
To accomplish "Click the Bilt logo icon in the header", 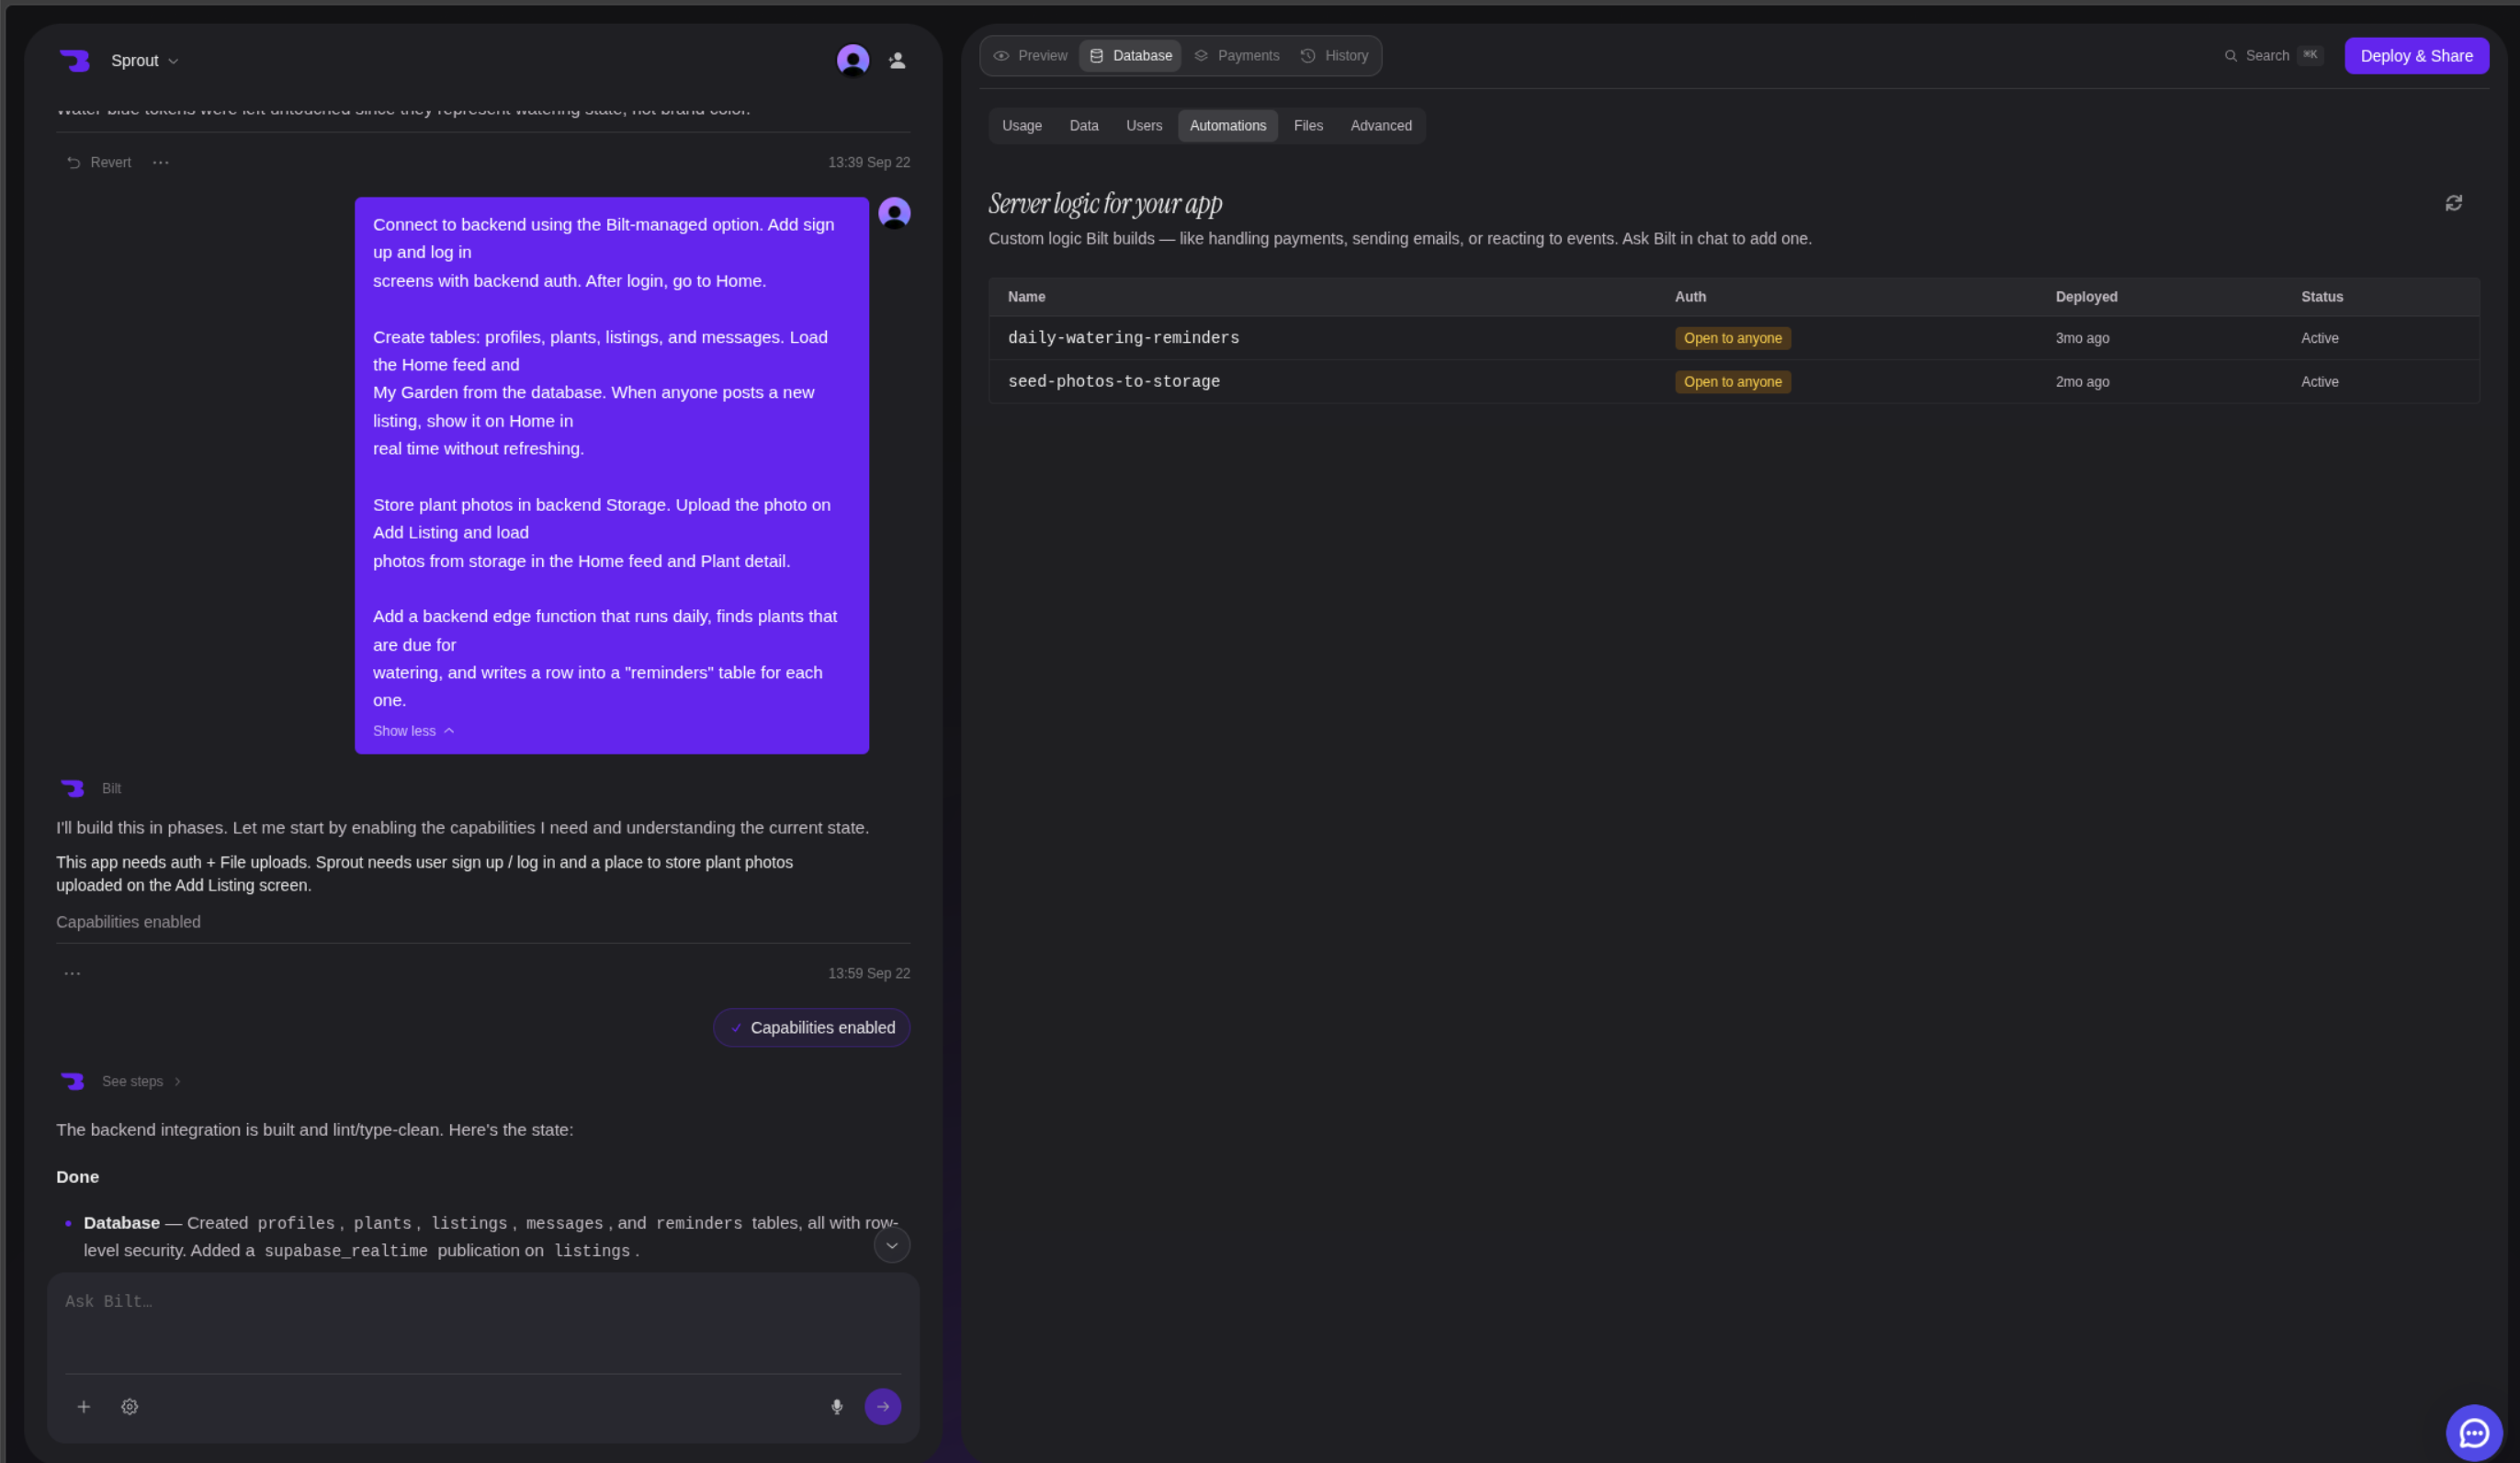I will pos(74,61).
